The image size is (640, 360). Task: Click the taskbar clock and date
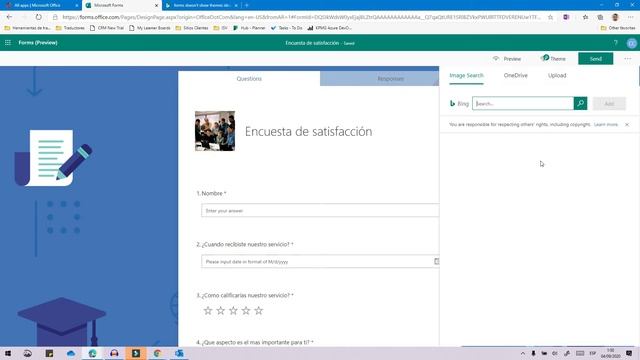click(x=611, y=353)
